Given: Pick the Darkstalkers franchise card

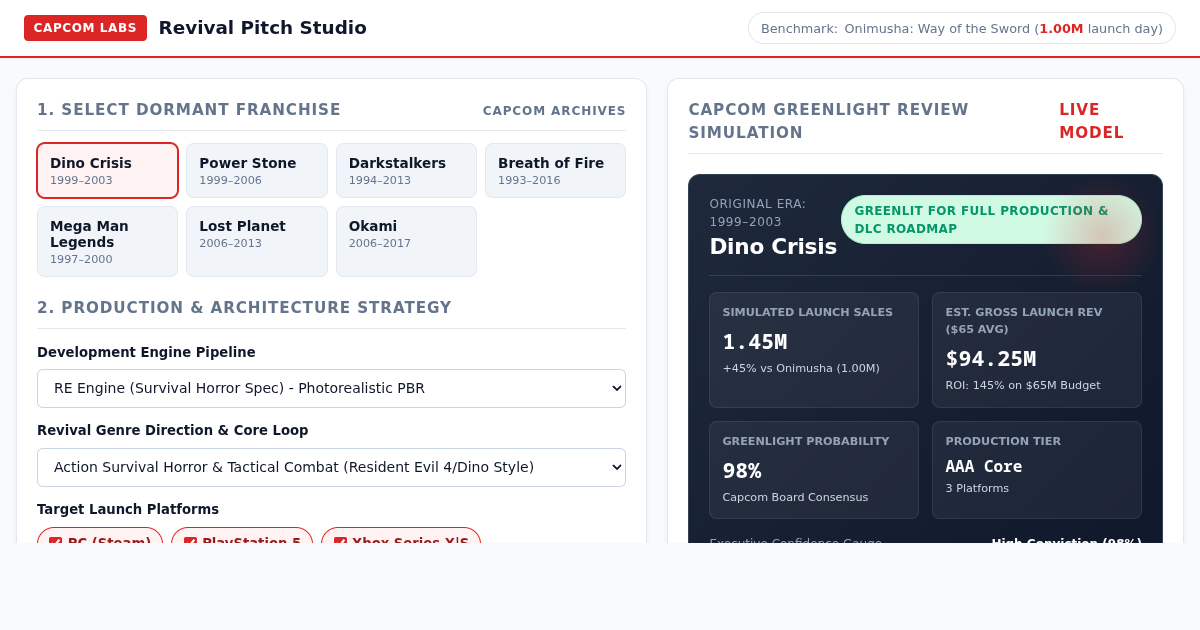Looking at the screenshot, I should pyautogui.click(x=406, y=170).
